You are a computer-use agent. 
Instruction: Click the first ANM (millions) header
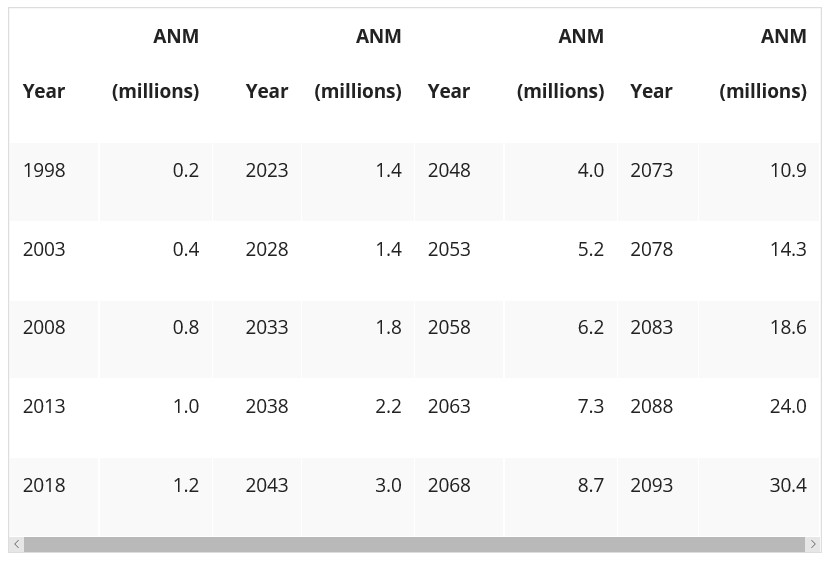pyautogui.click(x=156, y=64)
